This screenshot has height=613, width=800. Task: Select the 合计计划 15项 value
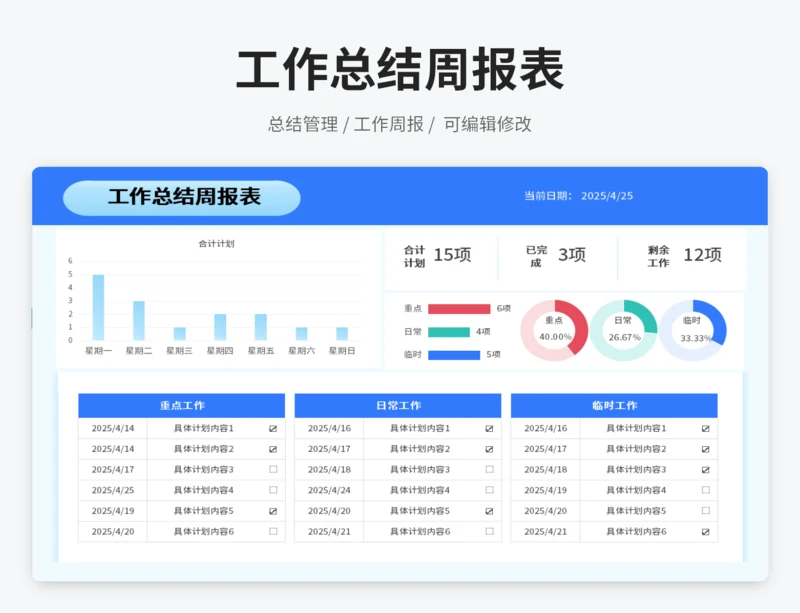(452, 255)
